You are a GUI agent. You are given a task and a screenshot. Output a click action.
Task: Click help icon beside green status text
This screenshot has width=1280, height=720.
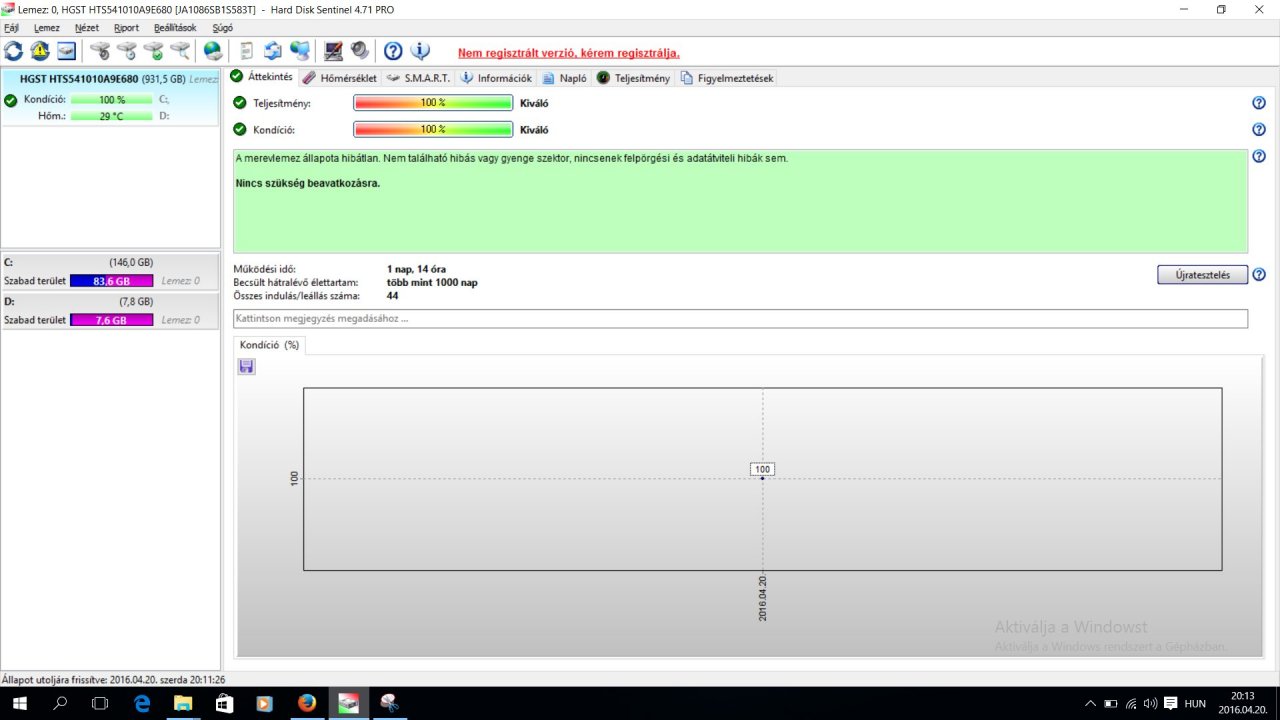(x=1259, y=156)
